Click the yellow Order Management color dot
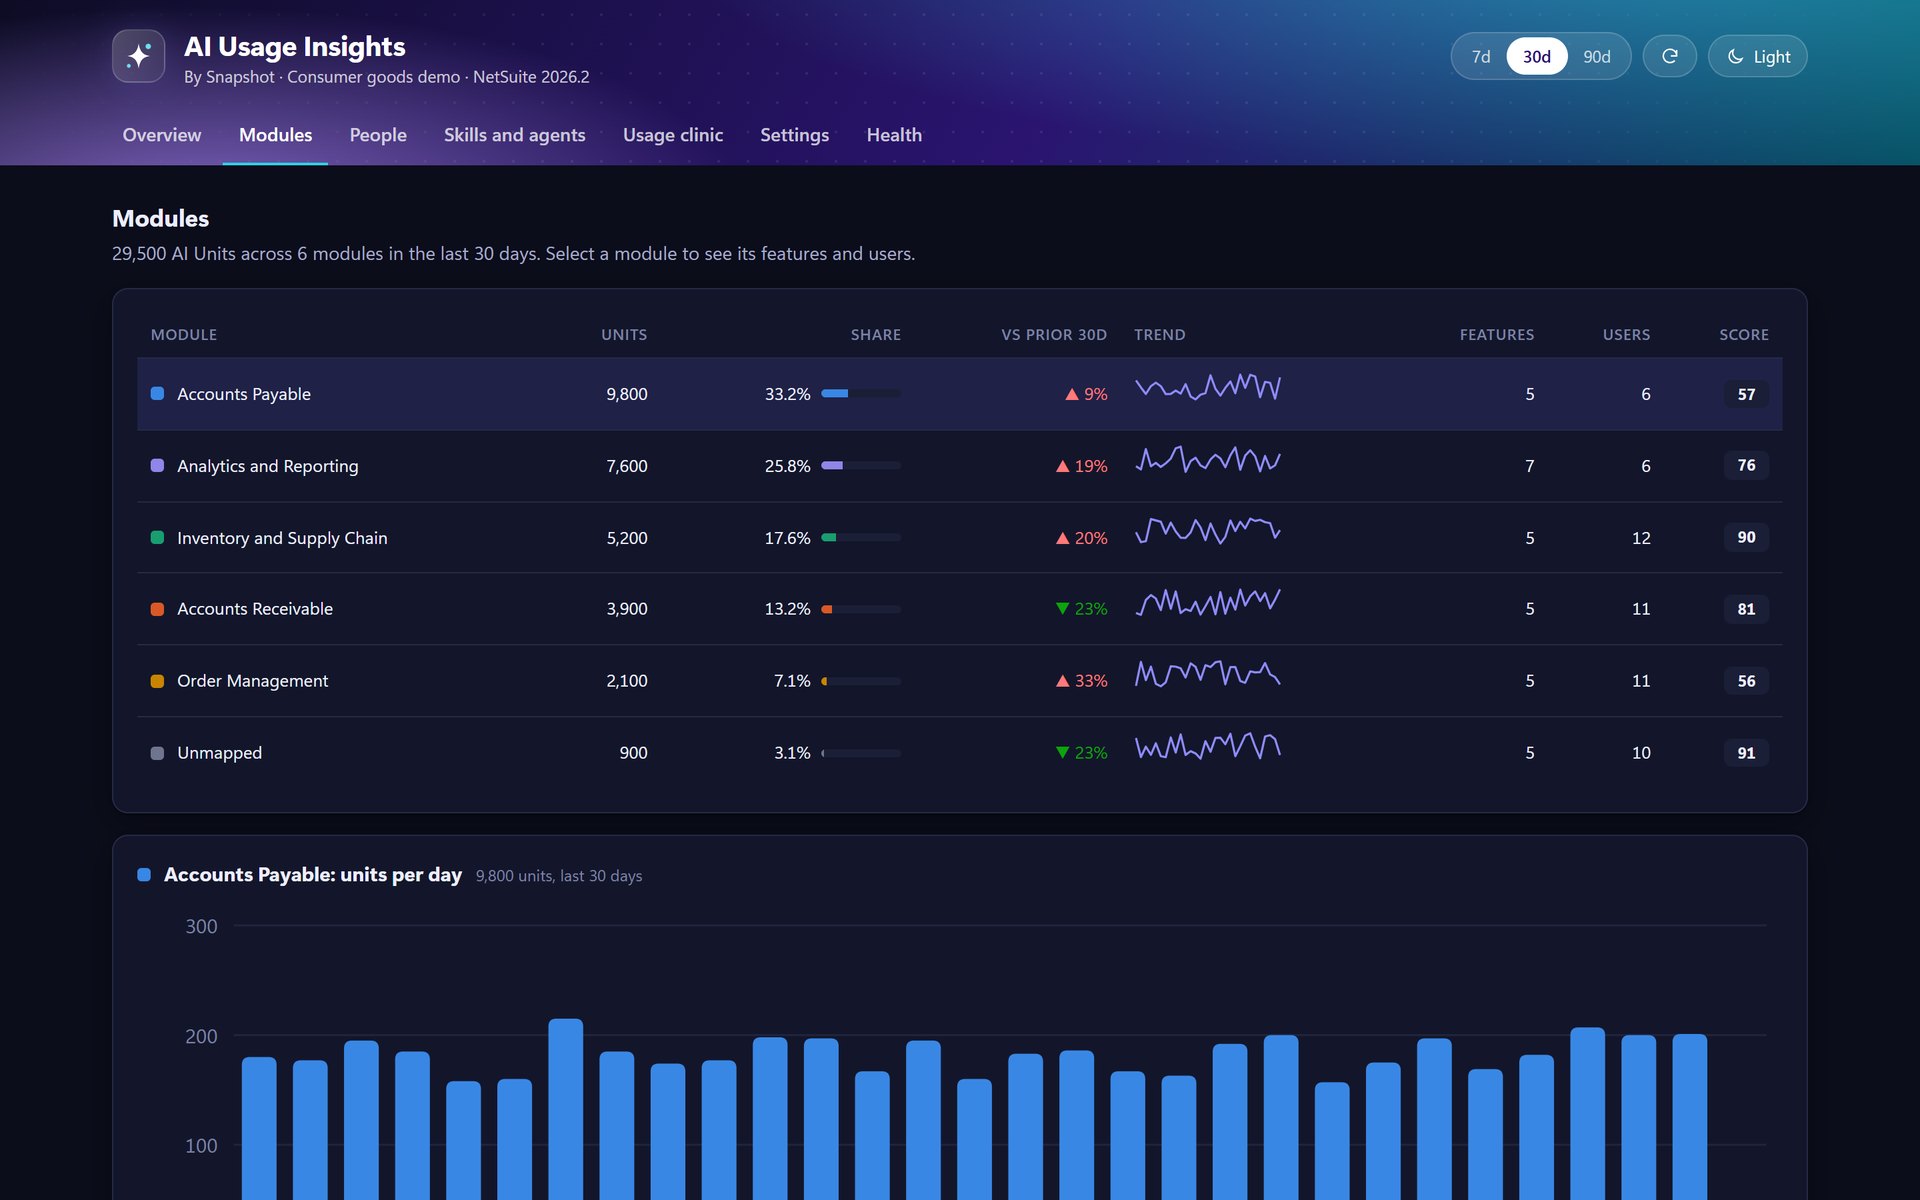This screenshot has height=1200, width=1920. [x=157, y=681]
